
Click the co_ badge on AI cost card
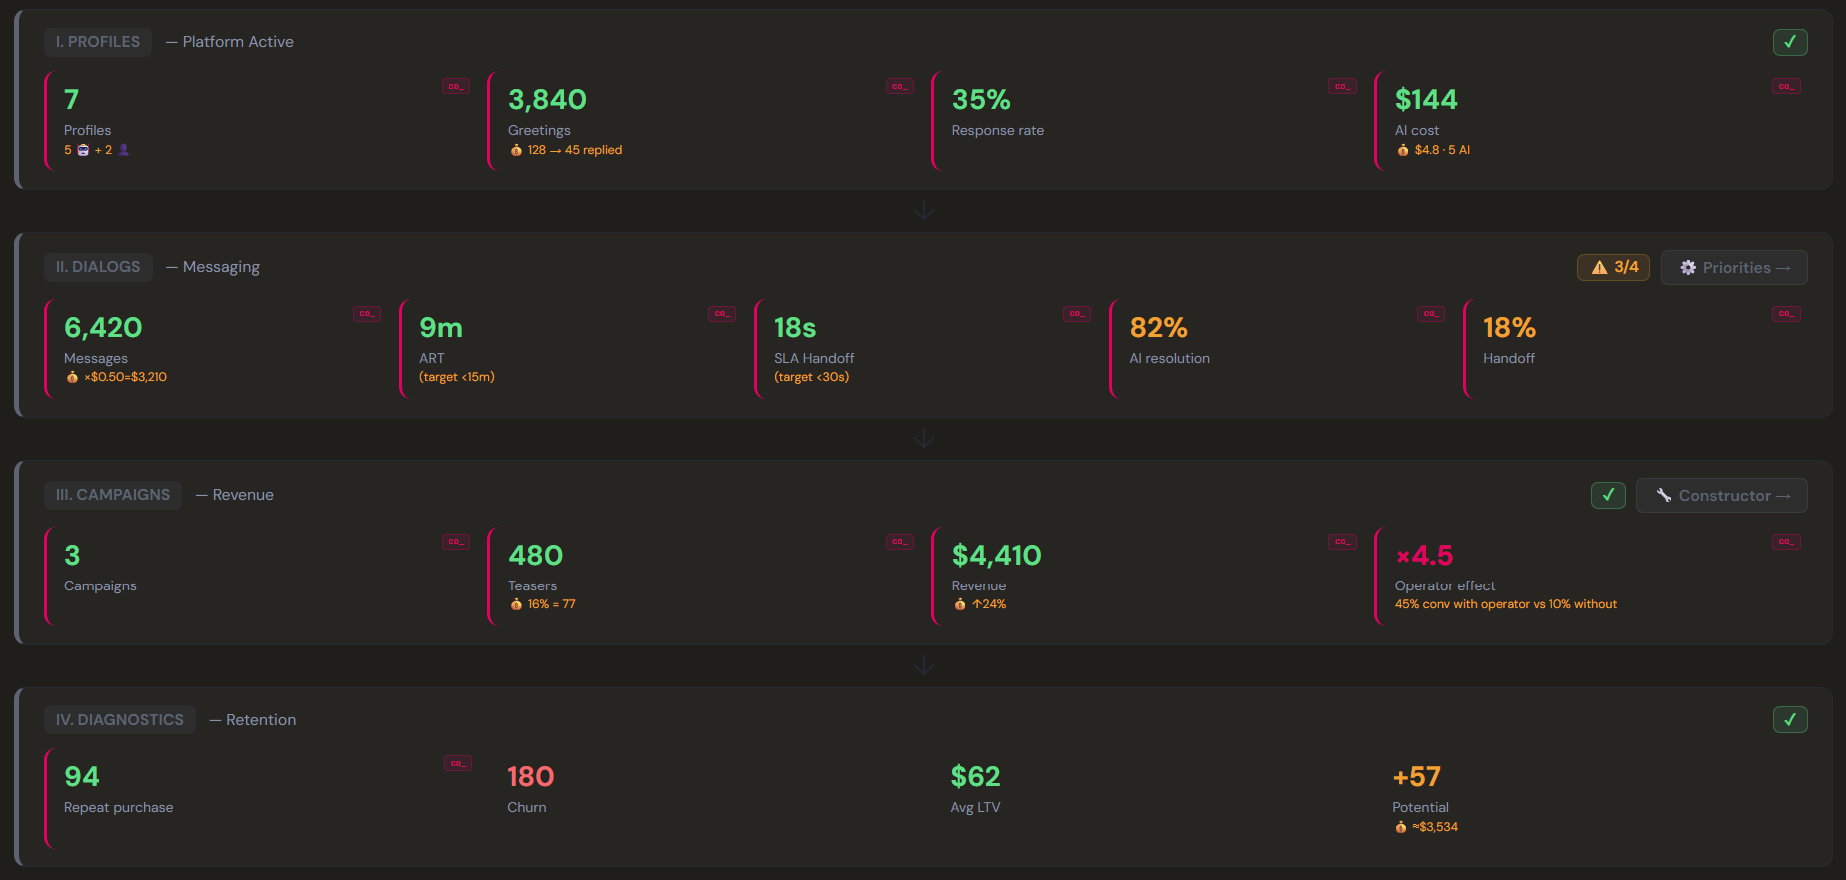coord(1786,86)
